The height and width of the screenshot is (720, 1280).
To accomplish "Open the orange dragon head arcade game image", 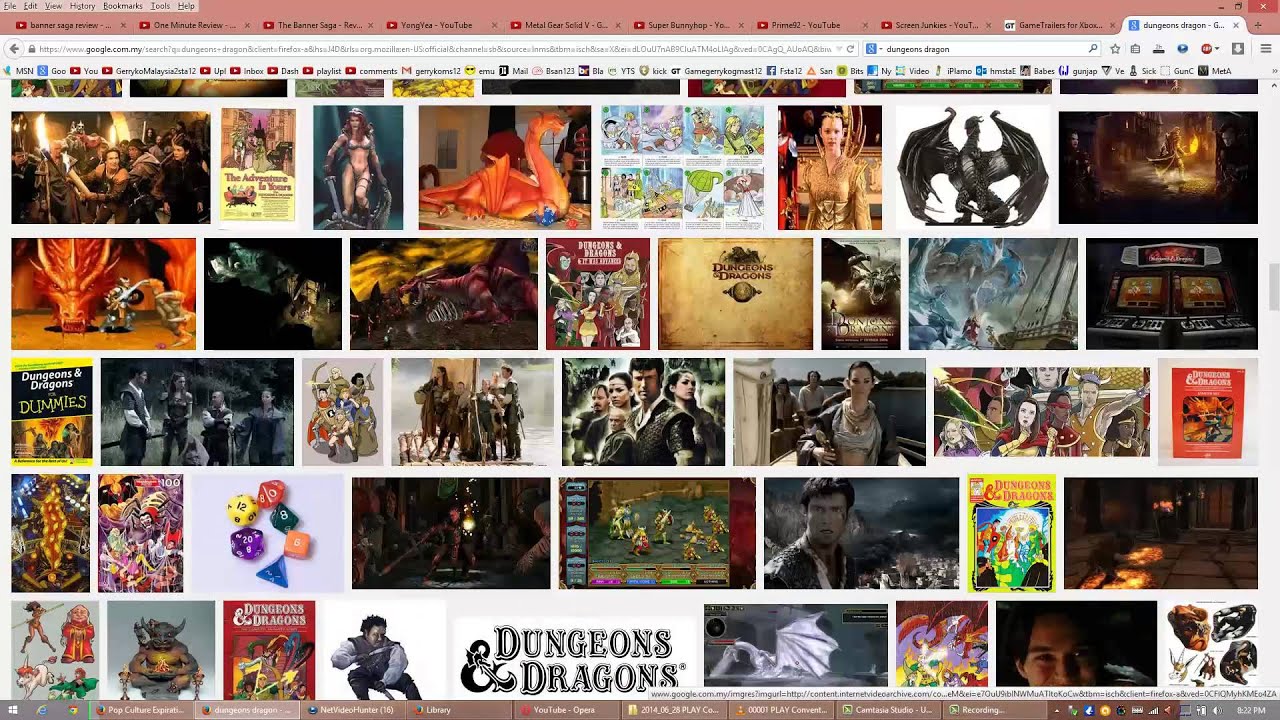I will point(104,294).
